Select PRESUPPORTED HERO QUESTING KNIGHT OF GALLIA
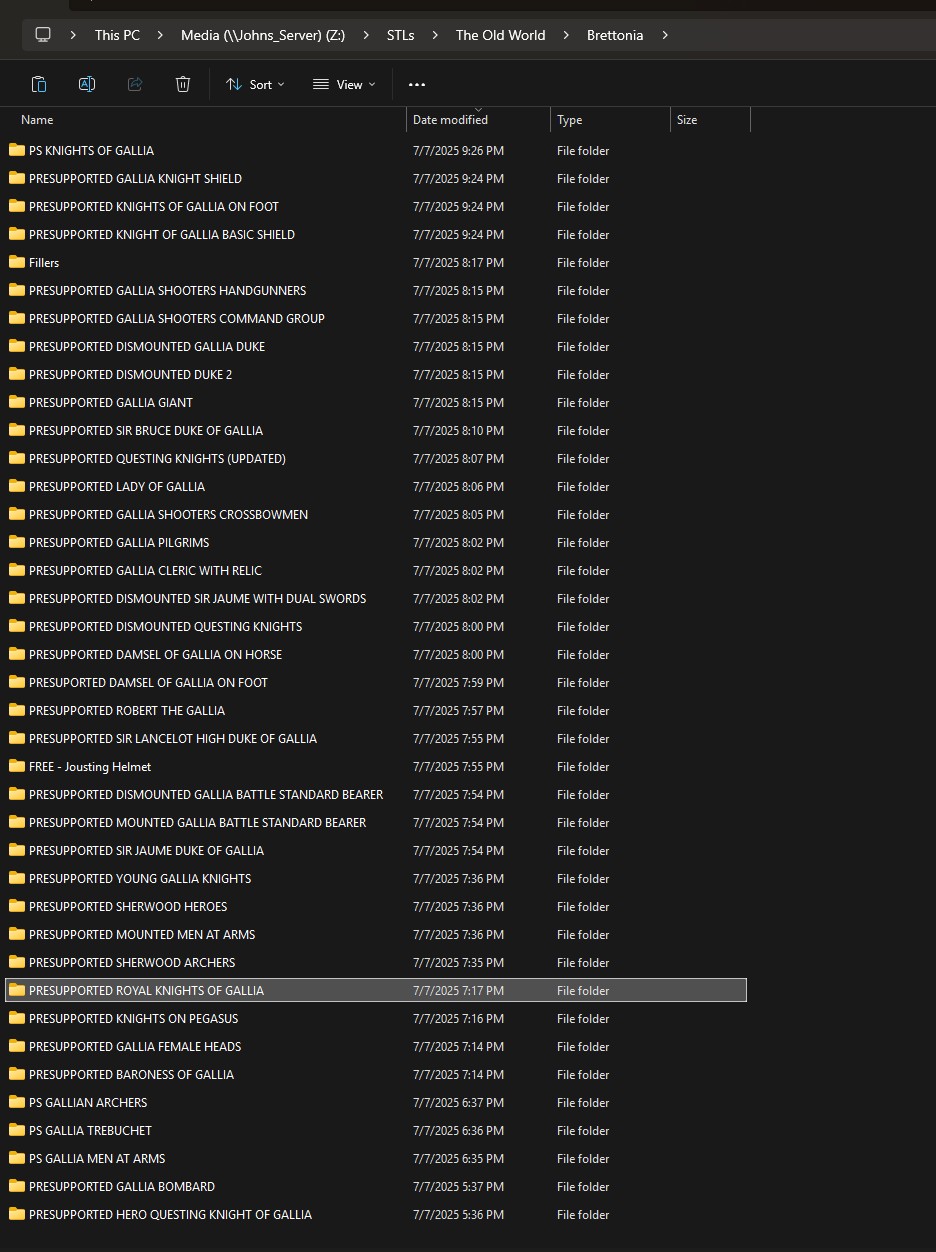936x1252 pixels. pos(170,1214)
